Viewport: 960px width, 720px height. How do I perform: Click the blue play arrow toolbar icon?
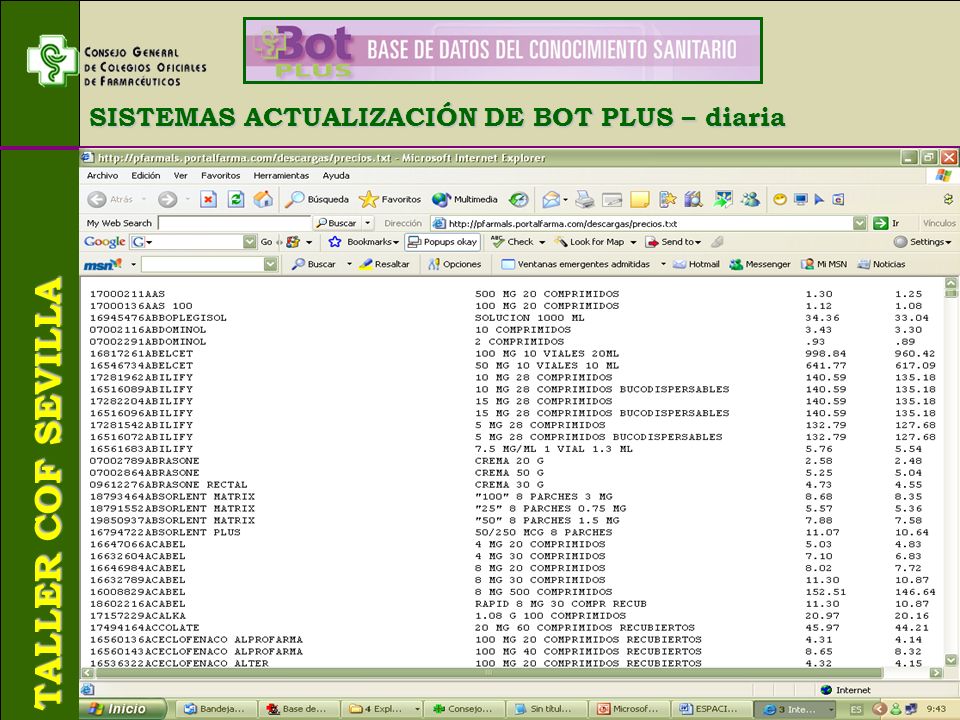(x=819, y=199)
